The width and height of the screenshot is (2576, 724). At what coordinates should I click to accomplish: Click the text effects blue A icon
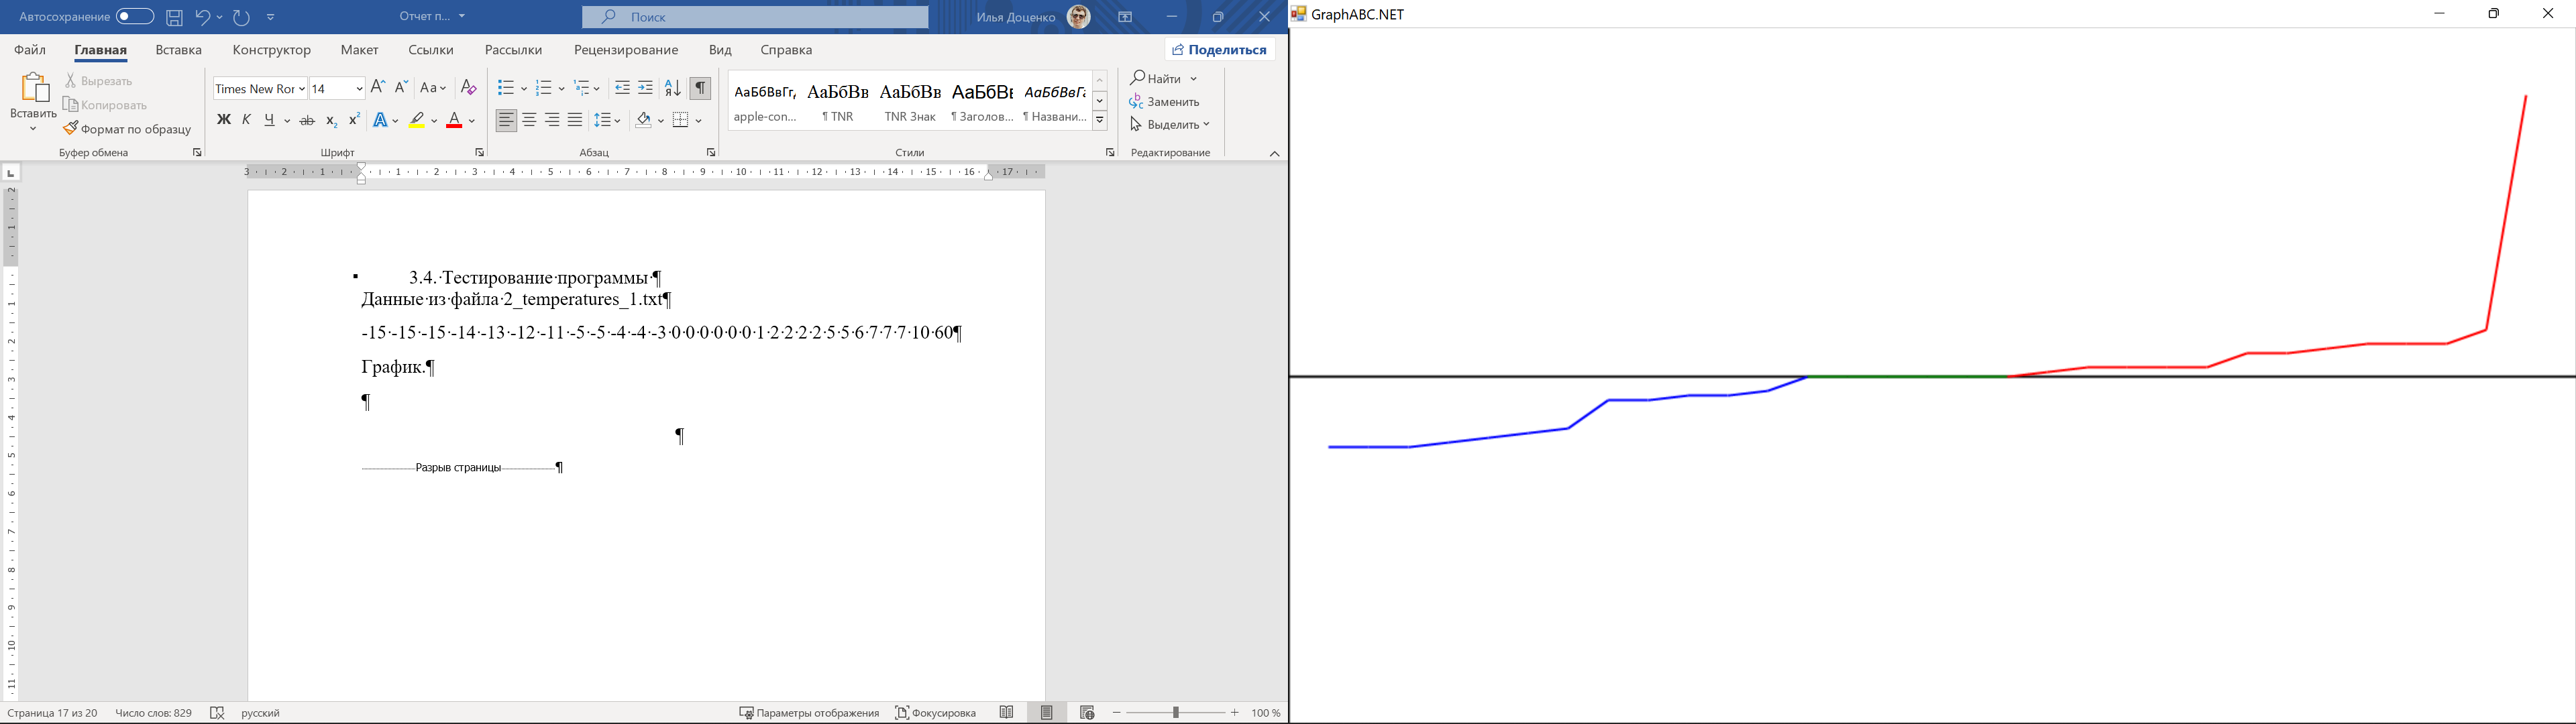tap(380, 120)
